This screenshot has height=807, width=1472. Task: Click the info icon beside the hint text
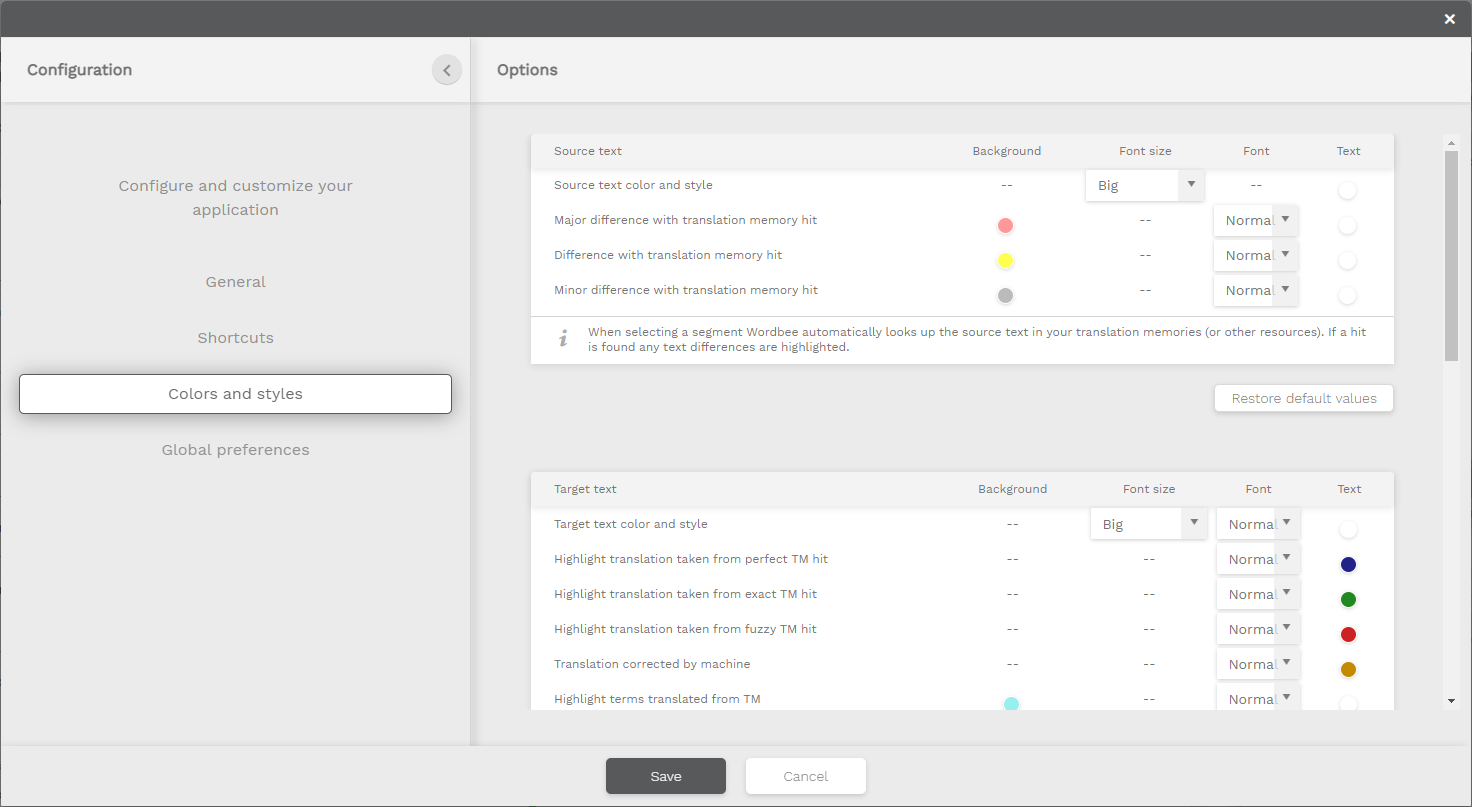coord(563,339)
